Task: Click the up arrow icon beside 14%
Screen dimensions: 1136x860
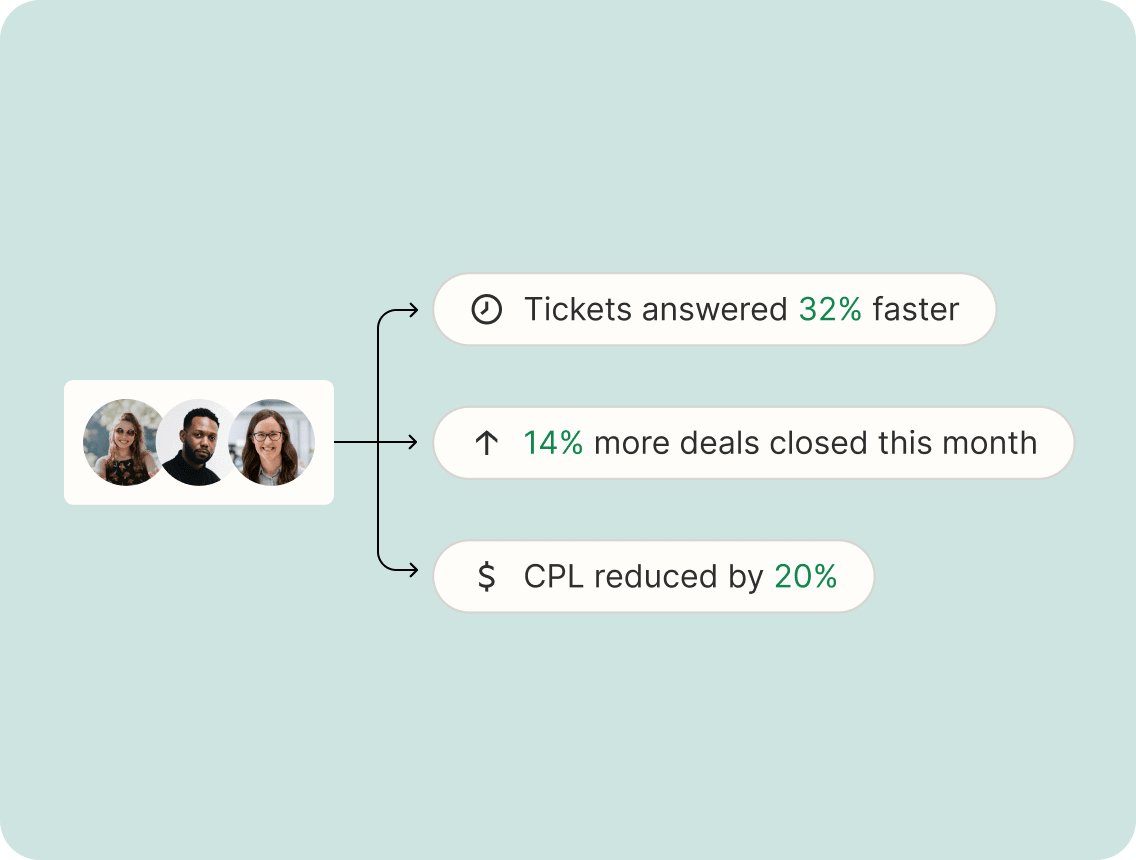Action: point(486,443)
